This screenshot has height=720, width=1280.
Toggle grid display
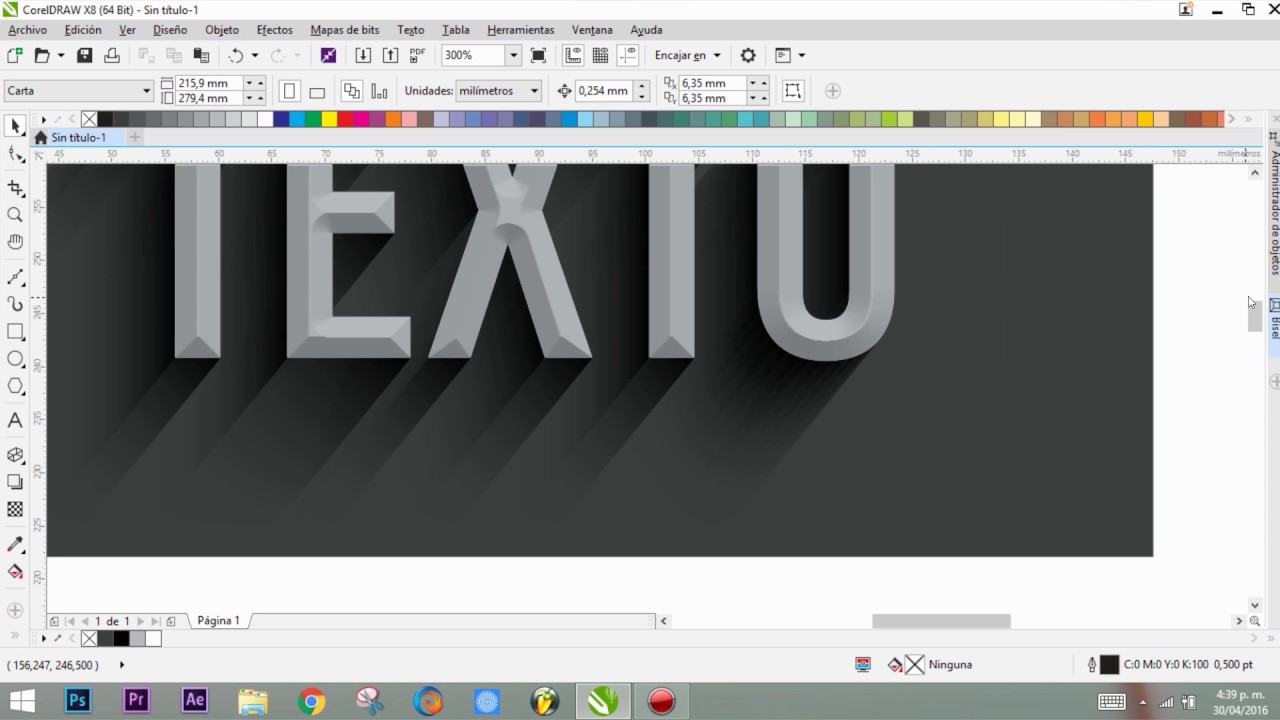coord(600,56)
